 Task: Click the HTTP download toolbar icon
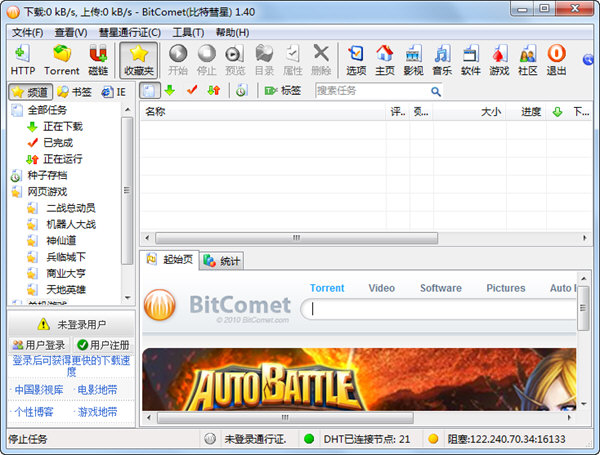[22, 60]
